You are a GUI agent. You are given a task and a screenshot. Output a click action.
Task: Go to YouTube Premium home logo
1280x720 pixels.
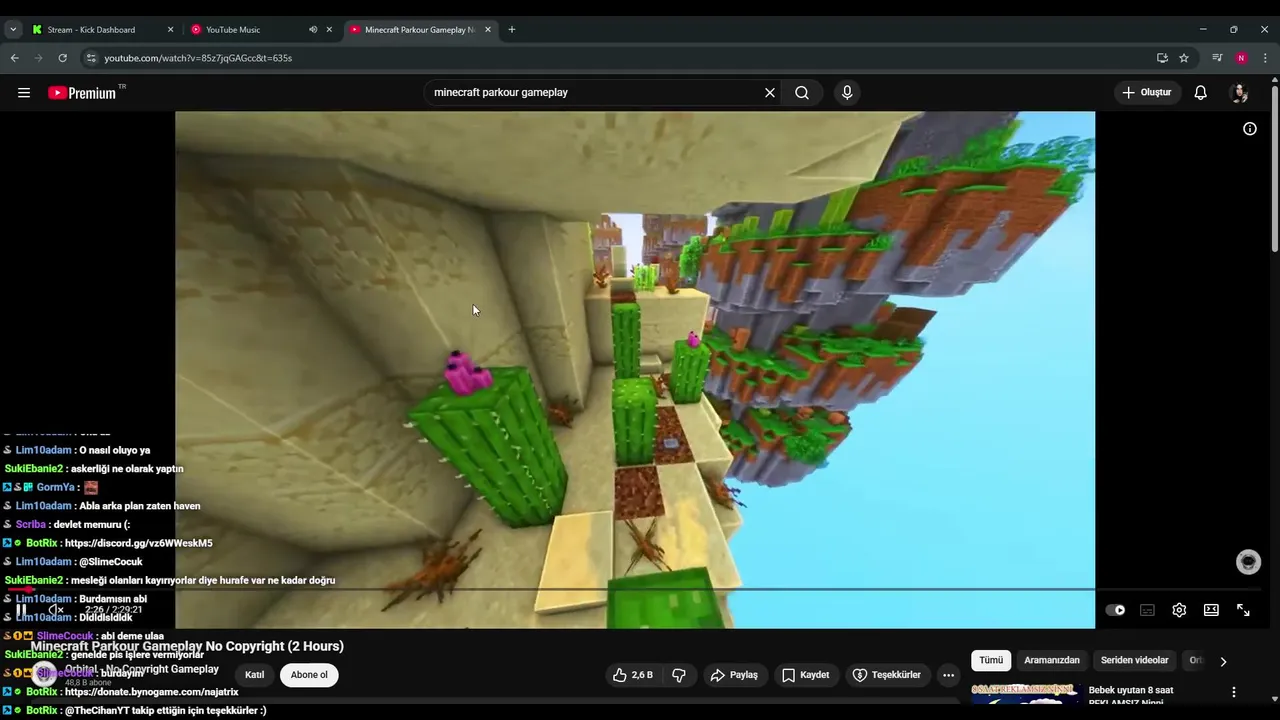pos(82,93)
